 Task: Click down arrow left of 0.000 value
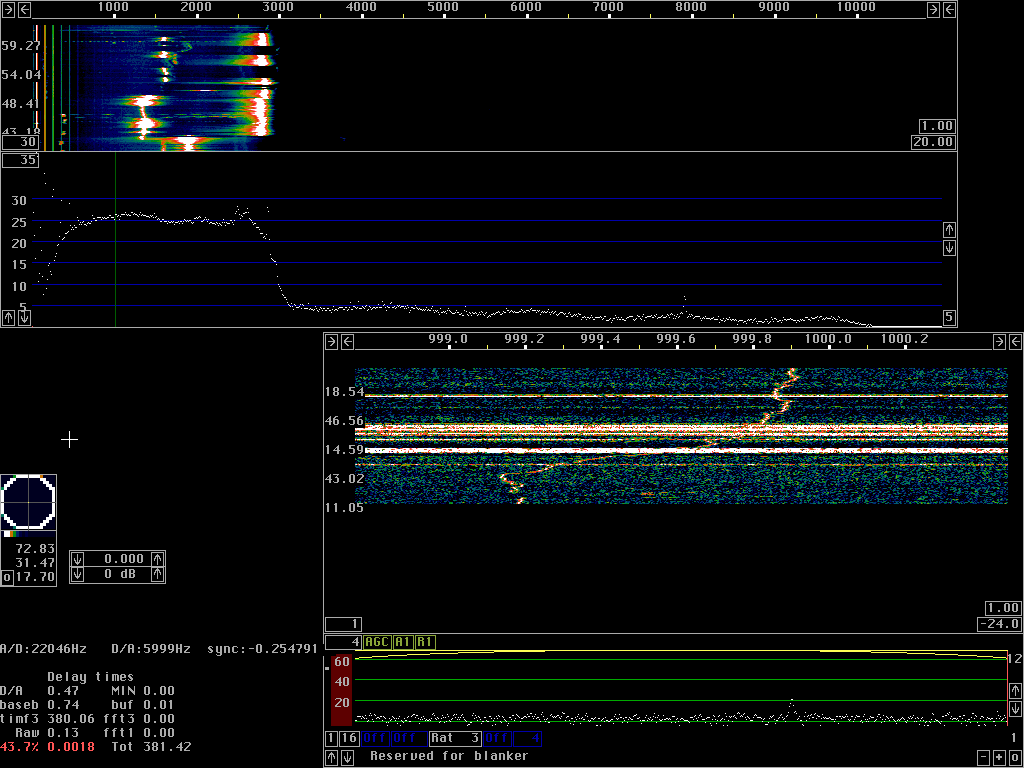77,559
